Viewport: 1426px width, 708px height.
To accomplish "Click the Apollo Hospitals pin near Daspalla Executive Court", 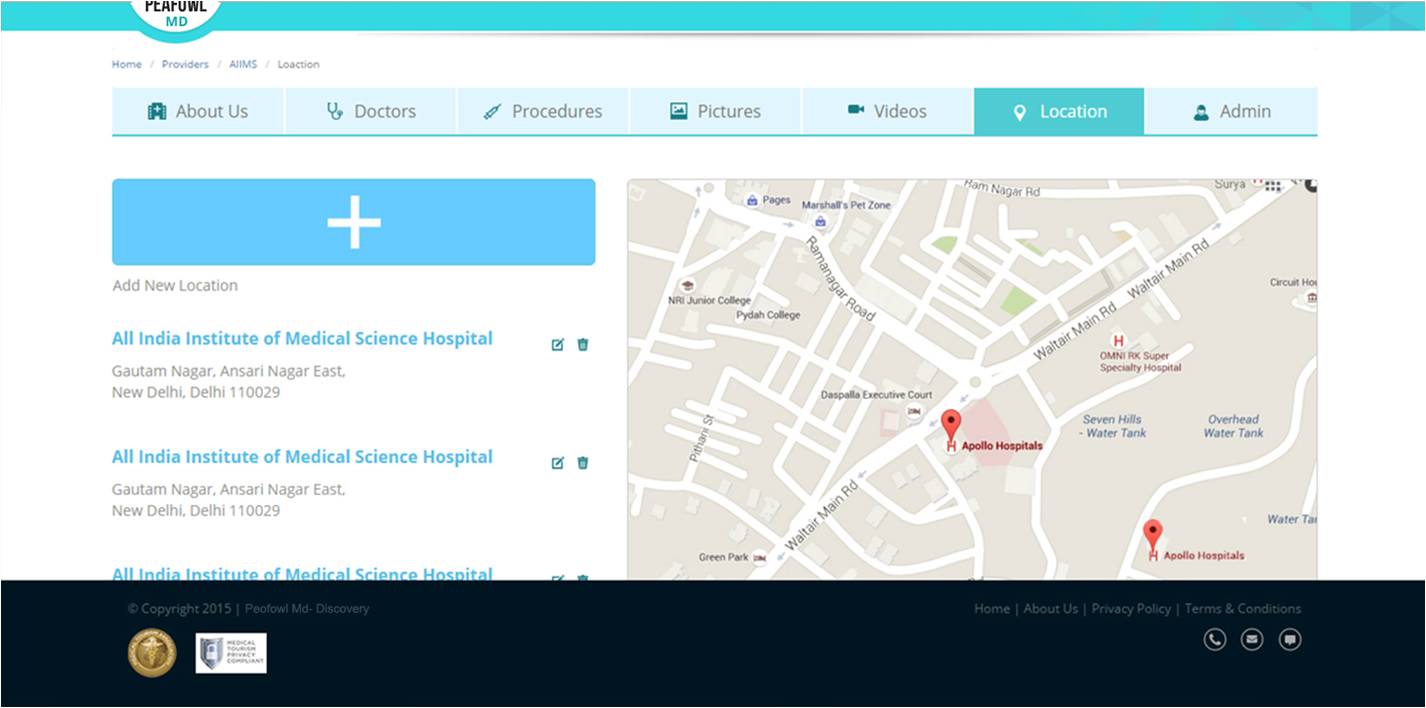I will 951,425.
